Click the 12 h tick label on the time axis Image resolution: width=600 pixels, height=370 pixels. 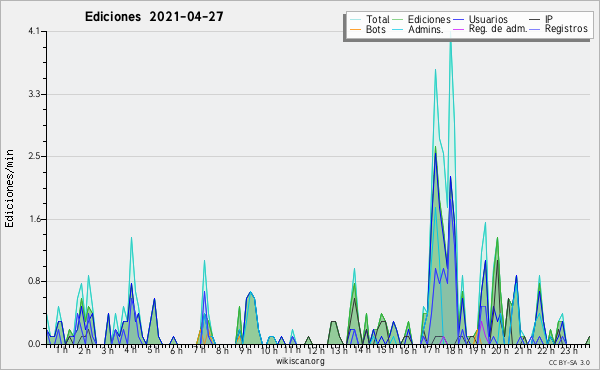[x=316, y=350]
